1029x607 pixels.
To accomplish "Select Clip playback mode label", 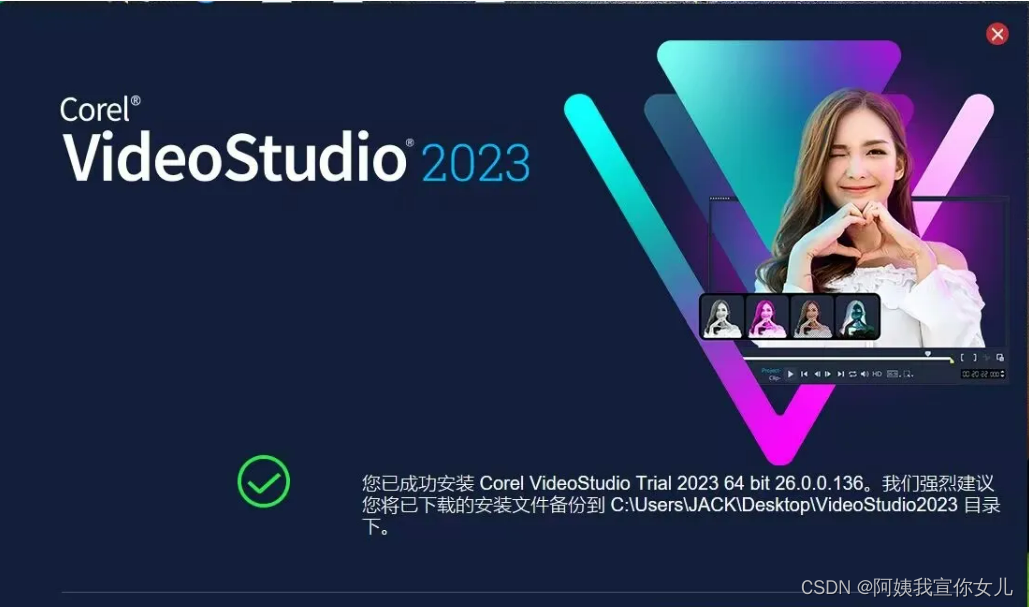I will point(774,378).
